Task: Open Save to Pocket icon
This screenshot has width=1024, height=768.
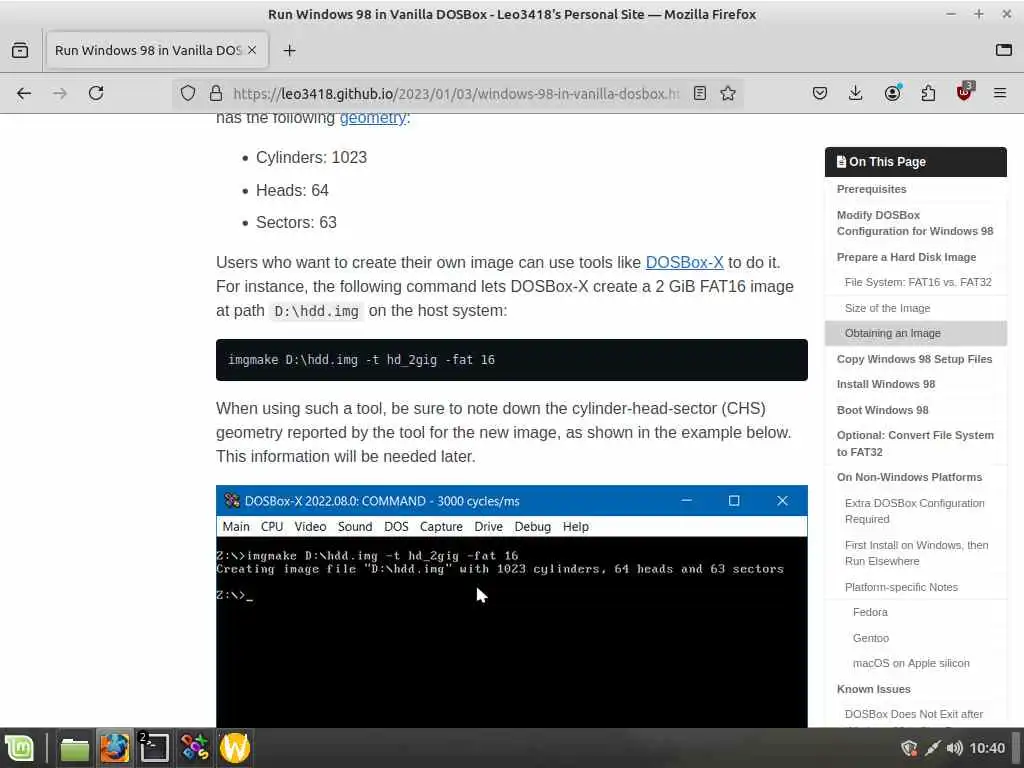Action: pyautogui.click(x=820, y=93)
